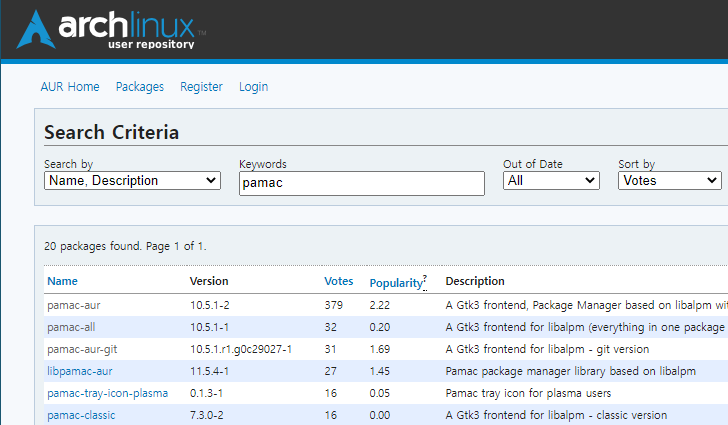
Task: Click the popularity value 2.22
Action: (379, 305)
